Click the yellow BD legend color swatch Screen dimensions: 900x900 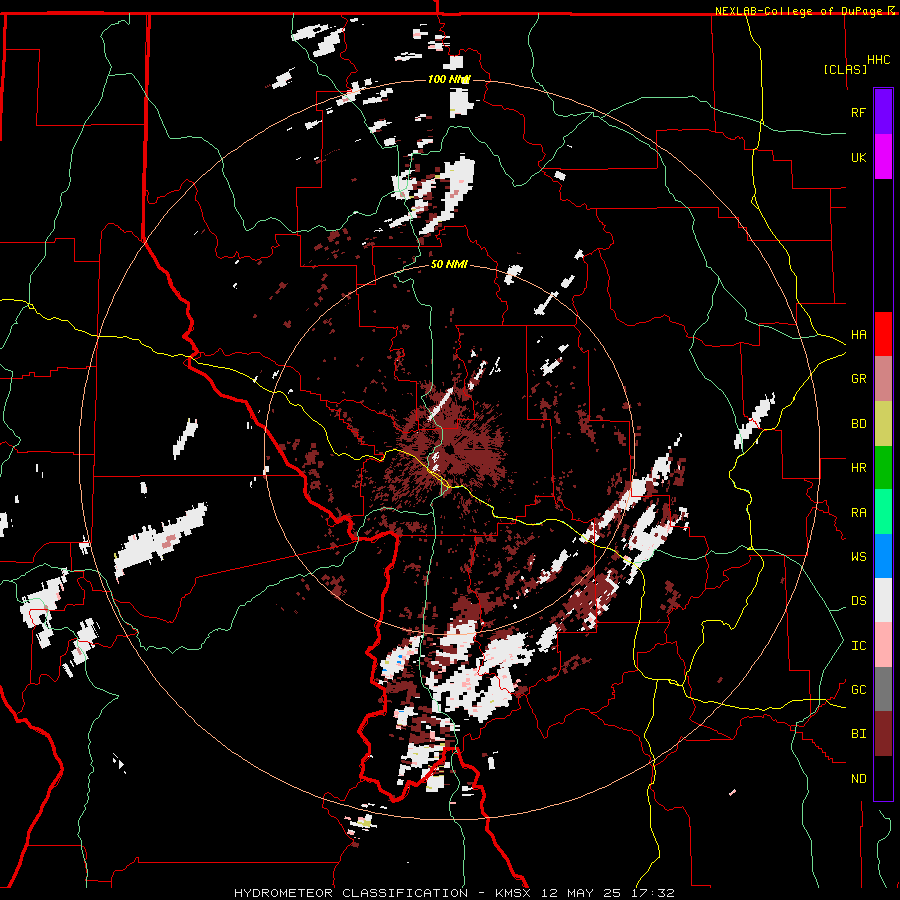click(x=883, y=423)
